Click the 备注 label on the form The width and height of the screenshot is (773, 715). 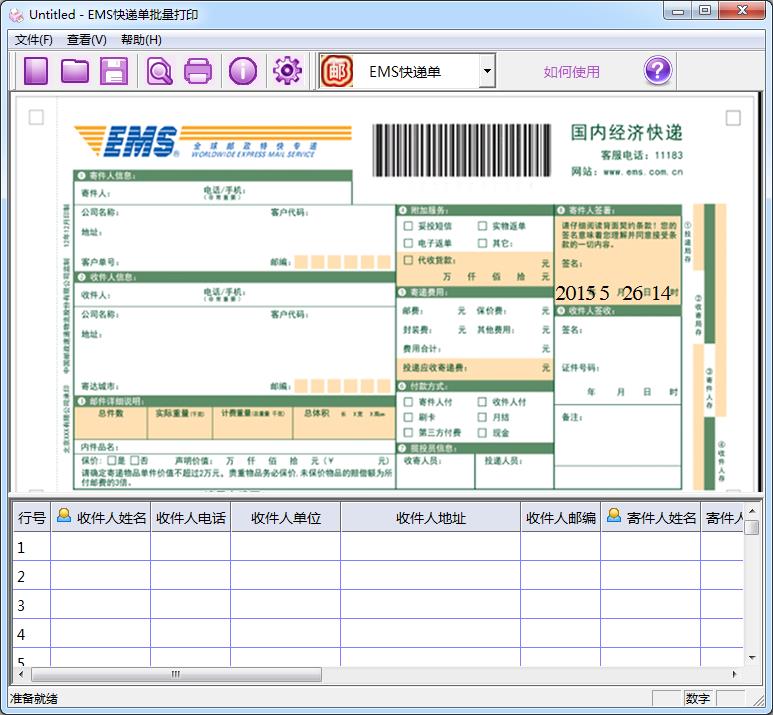pos(572,417)
